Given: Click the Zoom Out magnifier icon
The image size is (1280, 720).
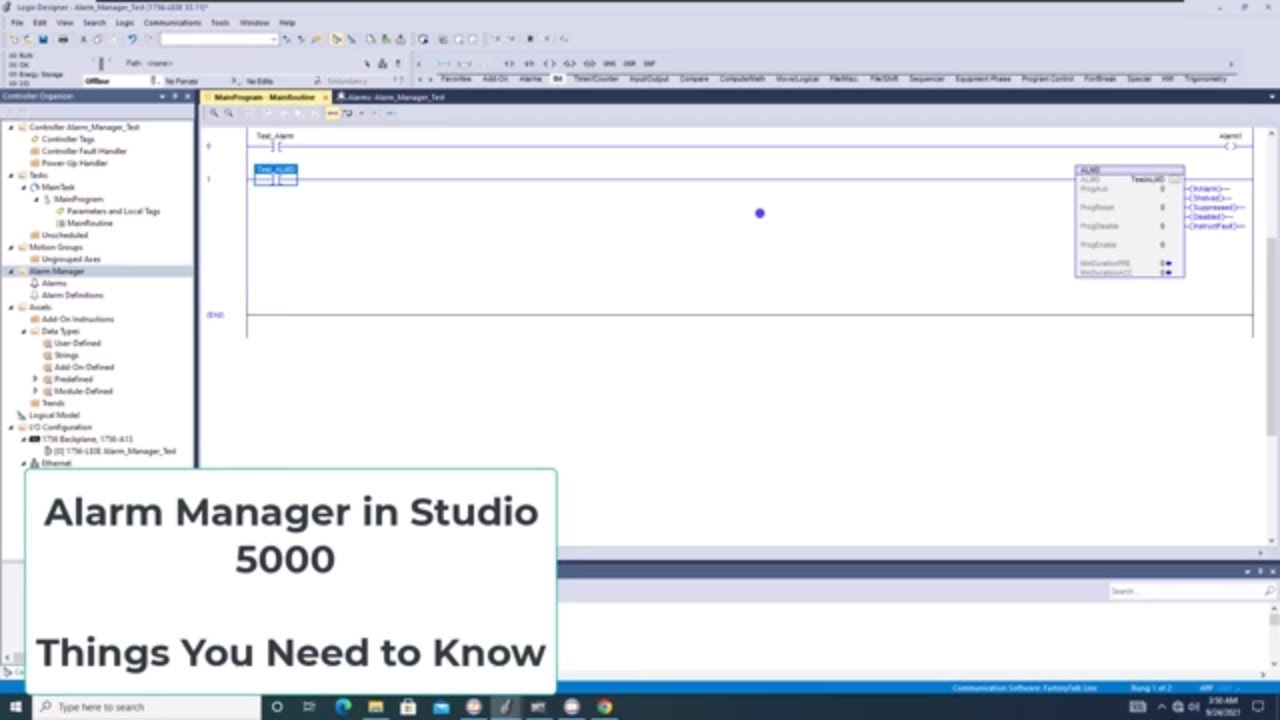Looking at the screenshot, I should (x=229, y=113).
